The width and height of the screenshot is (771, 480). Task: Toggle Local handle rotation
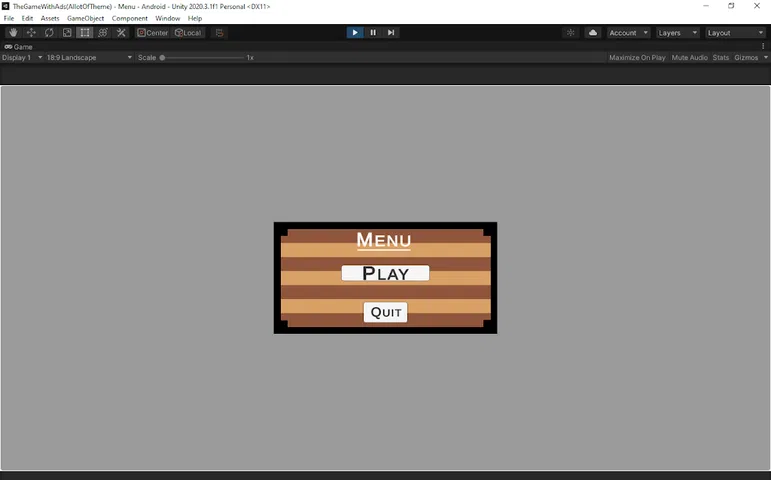pos(188,33)
